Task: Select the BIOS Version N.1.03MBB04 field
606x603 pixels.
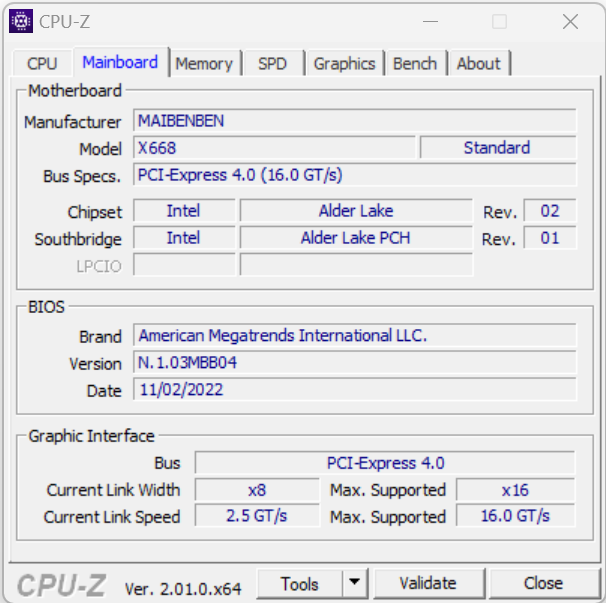Action: (x=354, y=362)
